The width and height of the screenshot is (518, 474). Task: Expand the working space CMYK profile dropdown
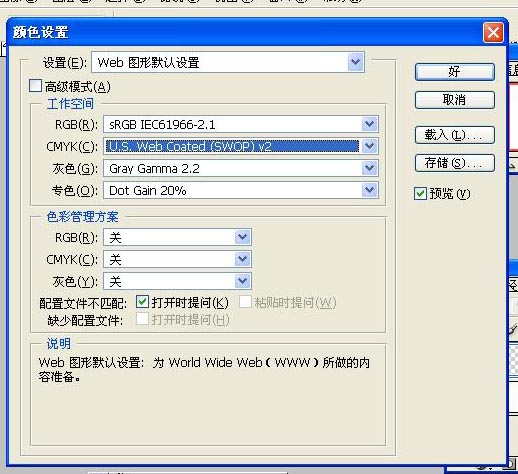[x=369, y=146]
